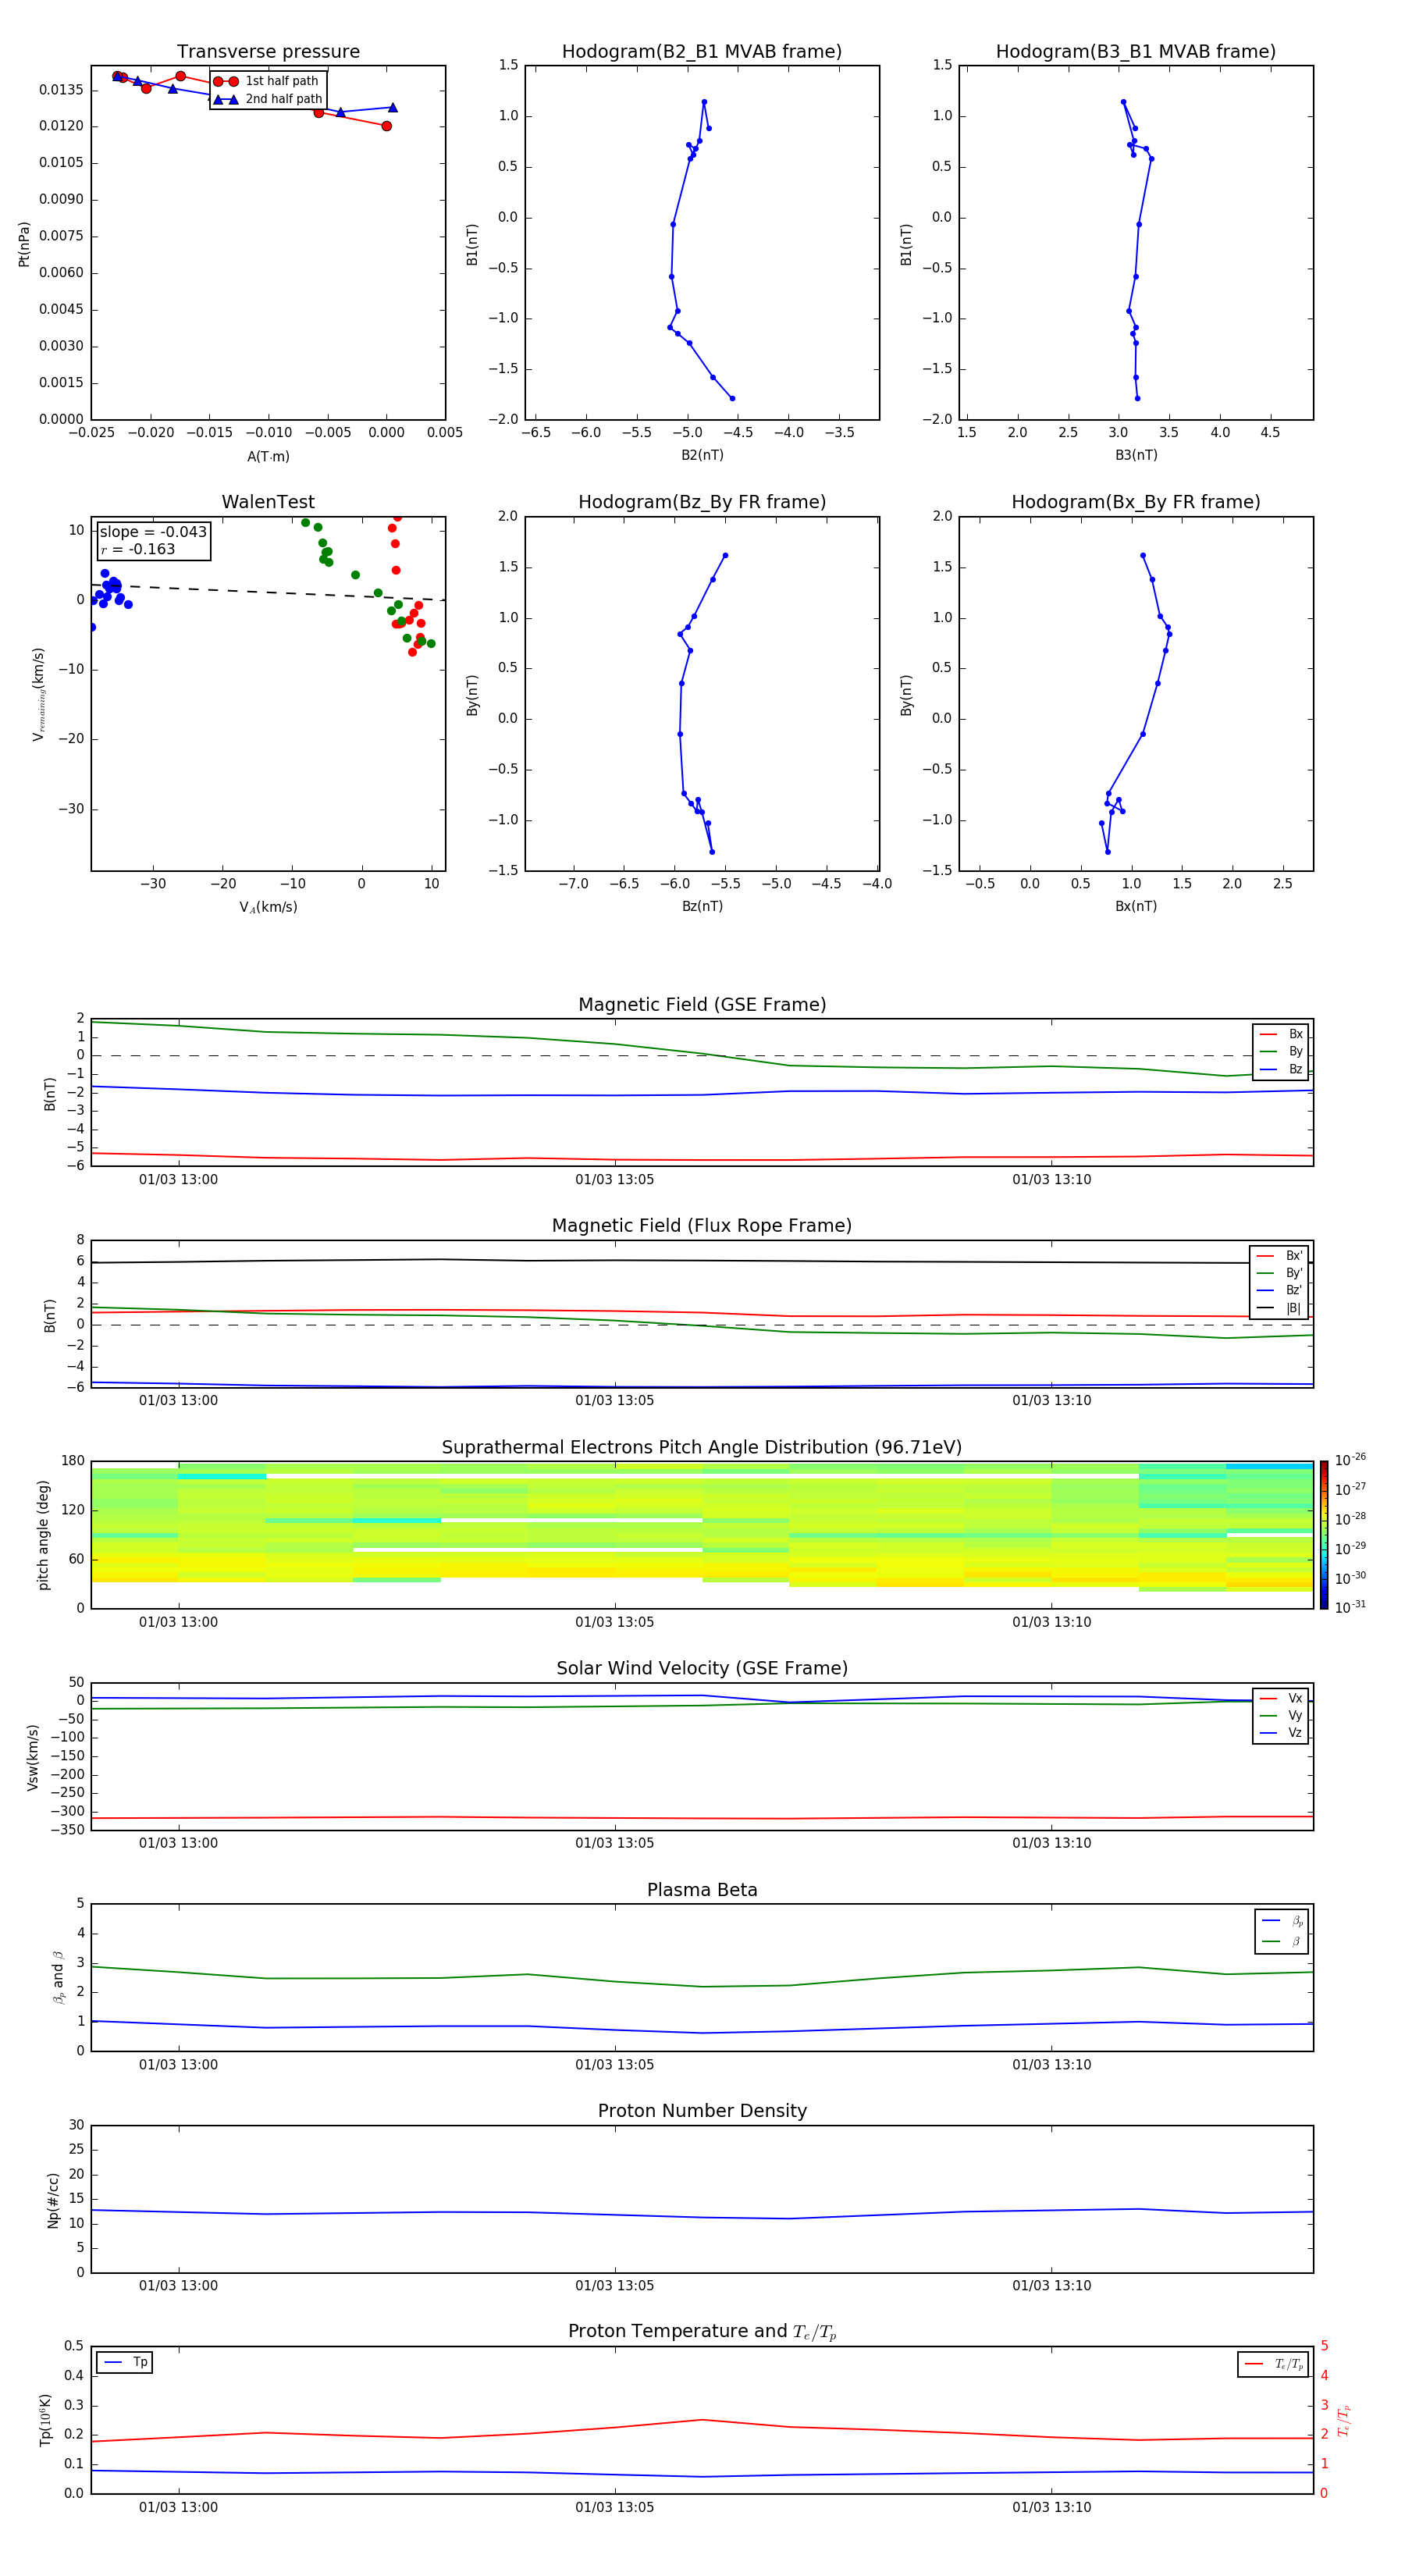The width and height of the screenshot is (1405, 2576).
Task: Click the dashed fit line in WalenTest plot
Action: 268,591
